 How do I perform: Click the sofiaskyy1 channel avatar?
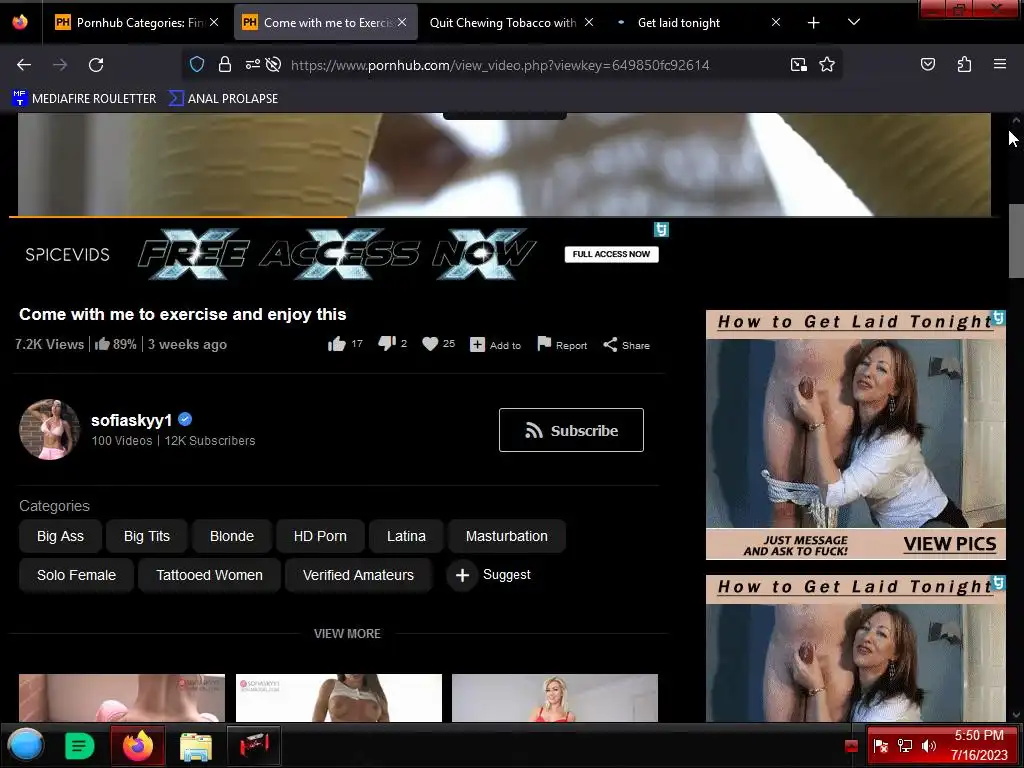(x=50, y=430)
